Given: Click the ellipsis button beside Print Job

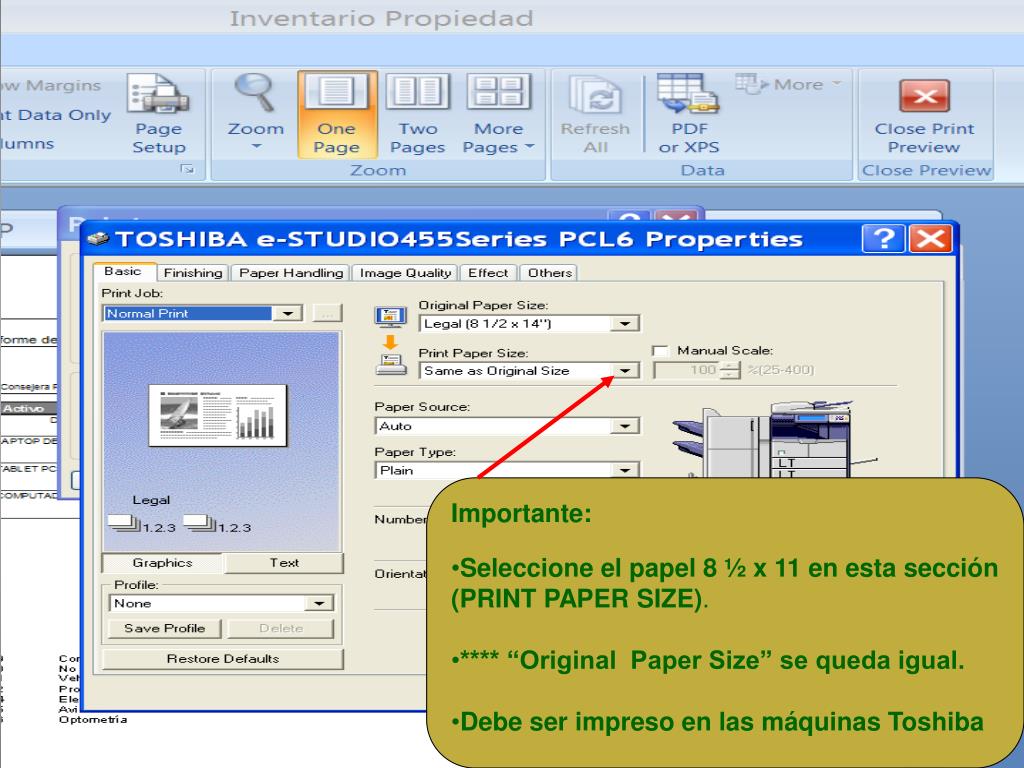Looking at the screenshot, I should 327,313.
